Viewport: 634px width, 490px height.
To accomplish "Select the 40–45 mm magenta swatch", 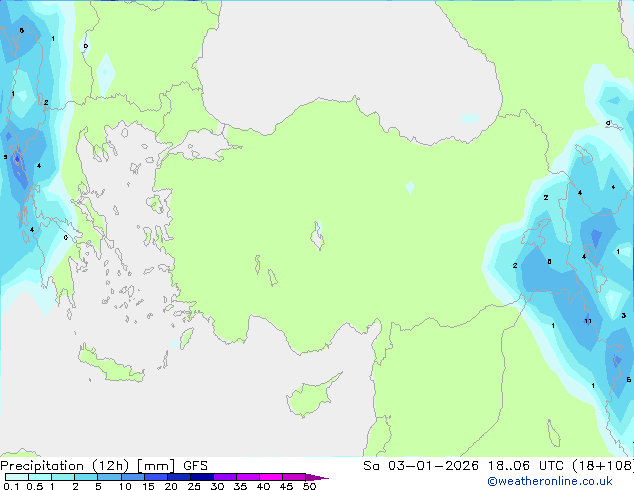I will (x=271, y=477).
